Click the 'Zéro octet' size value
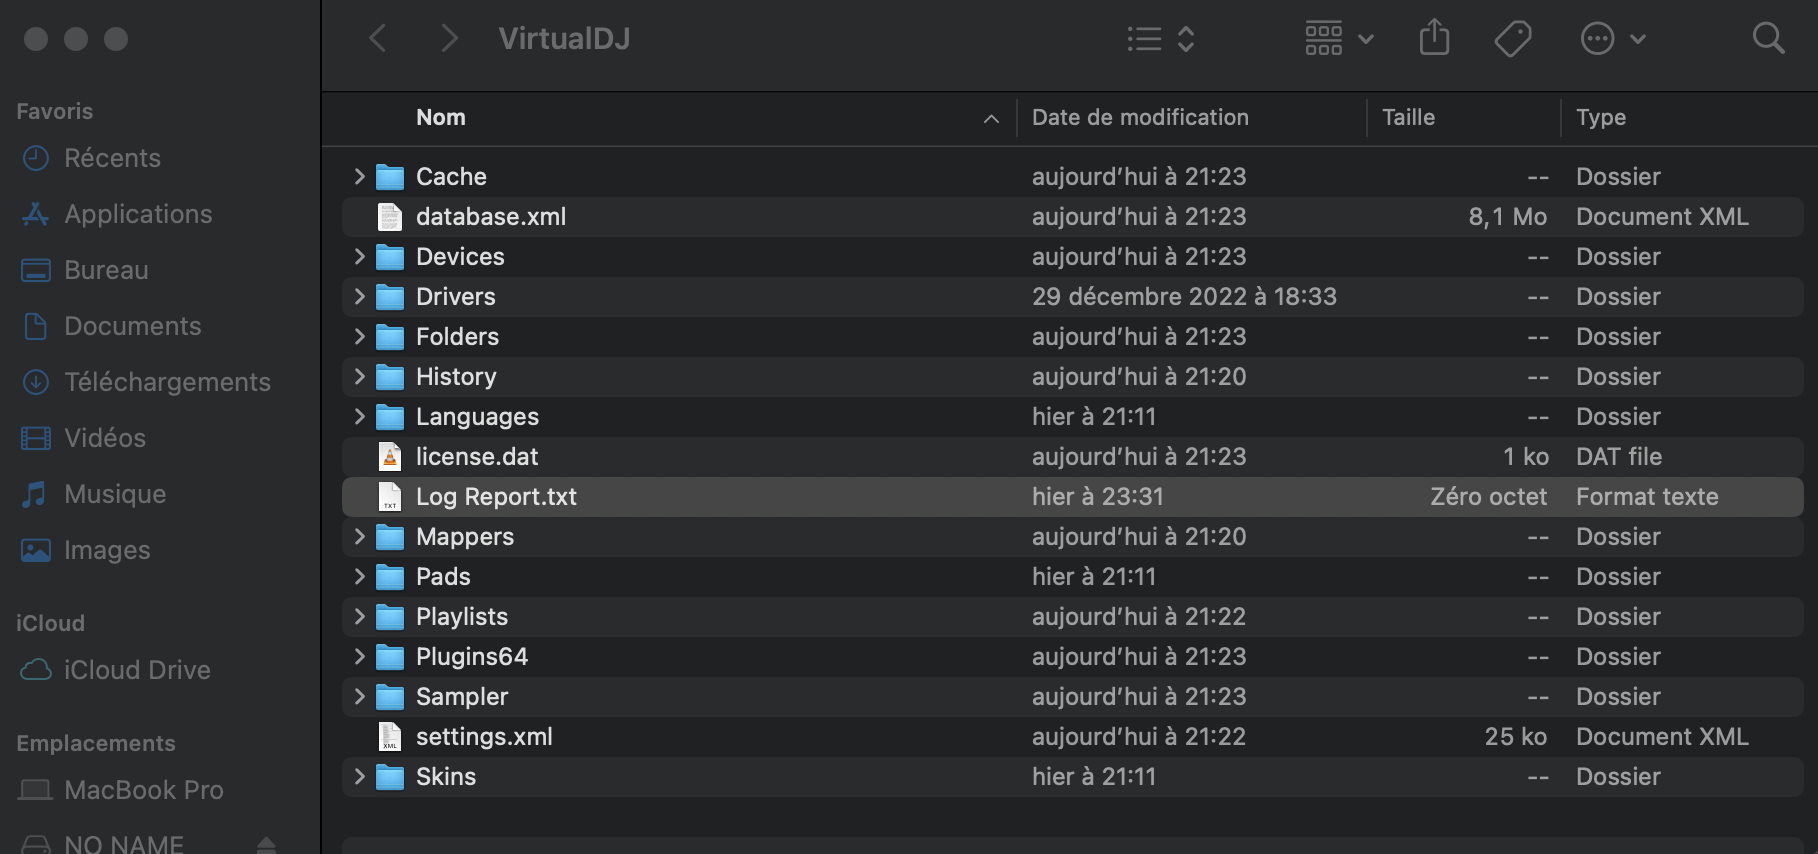The image size is (1818, 854). pyautogui.click(x=1489, y=496)
